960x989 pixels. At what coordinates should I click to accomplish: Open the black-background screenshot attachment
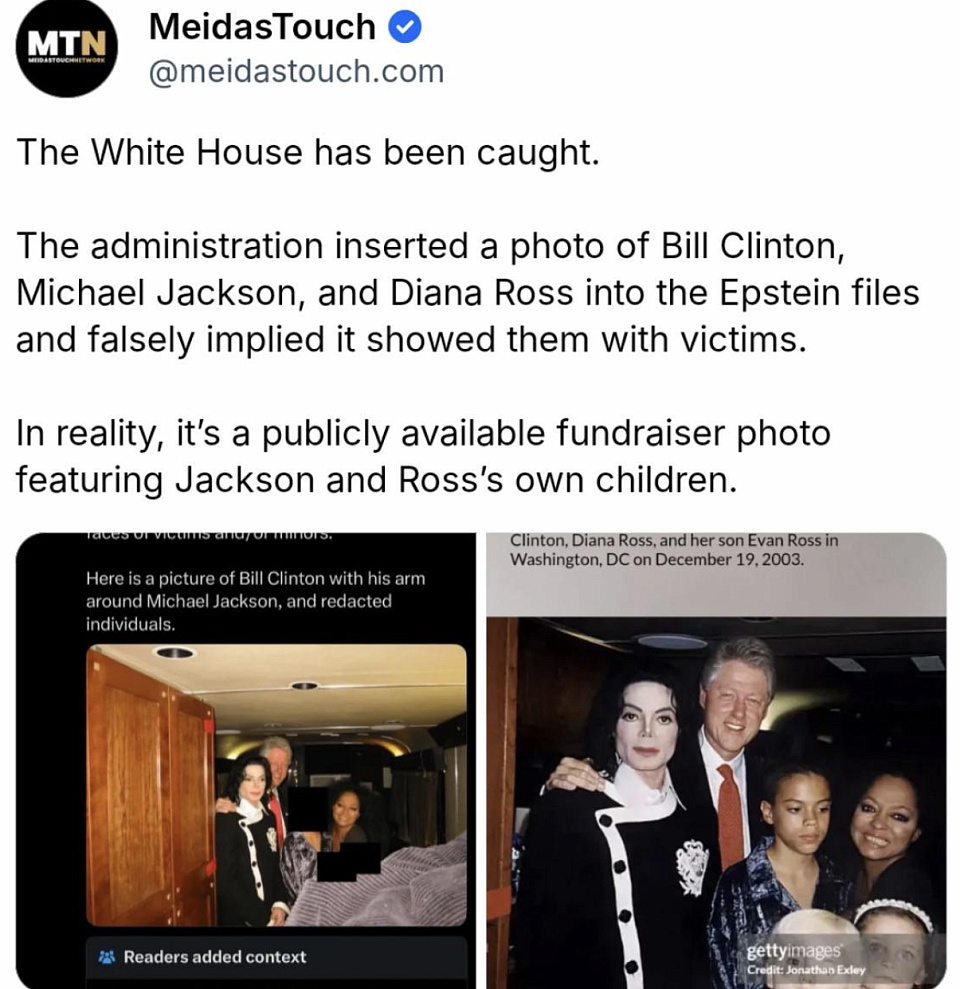[246, 761]
